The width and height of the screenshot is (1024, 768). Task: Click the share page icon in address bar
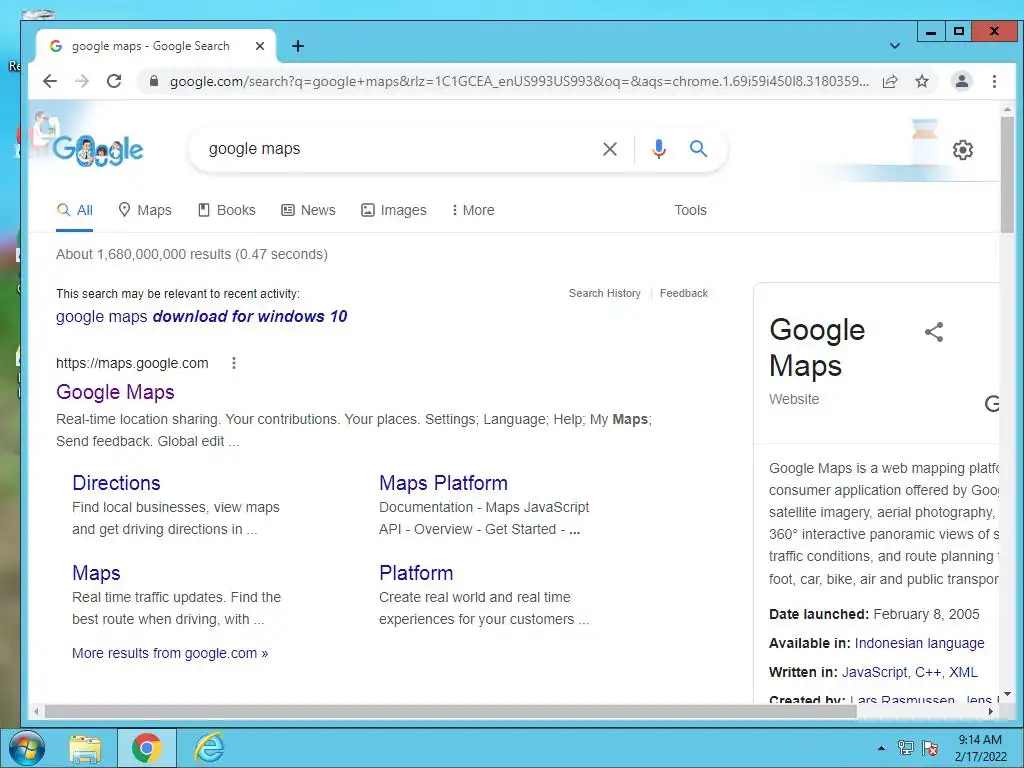tap(889, 81)
